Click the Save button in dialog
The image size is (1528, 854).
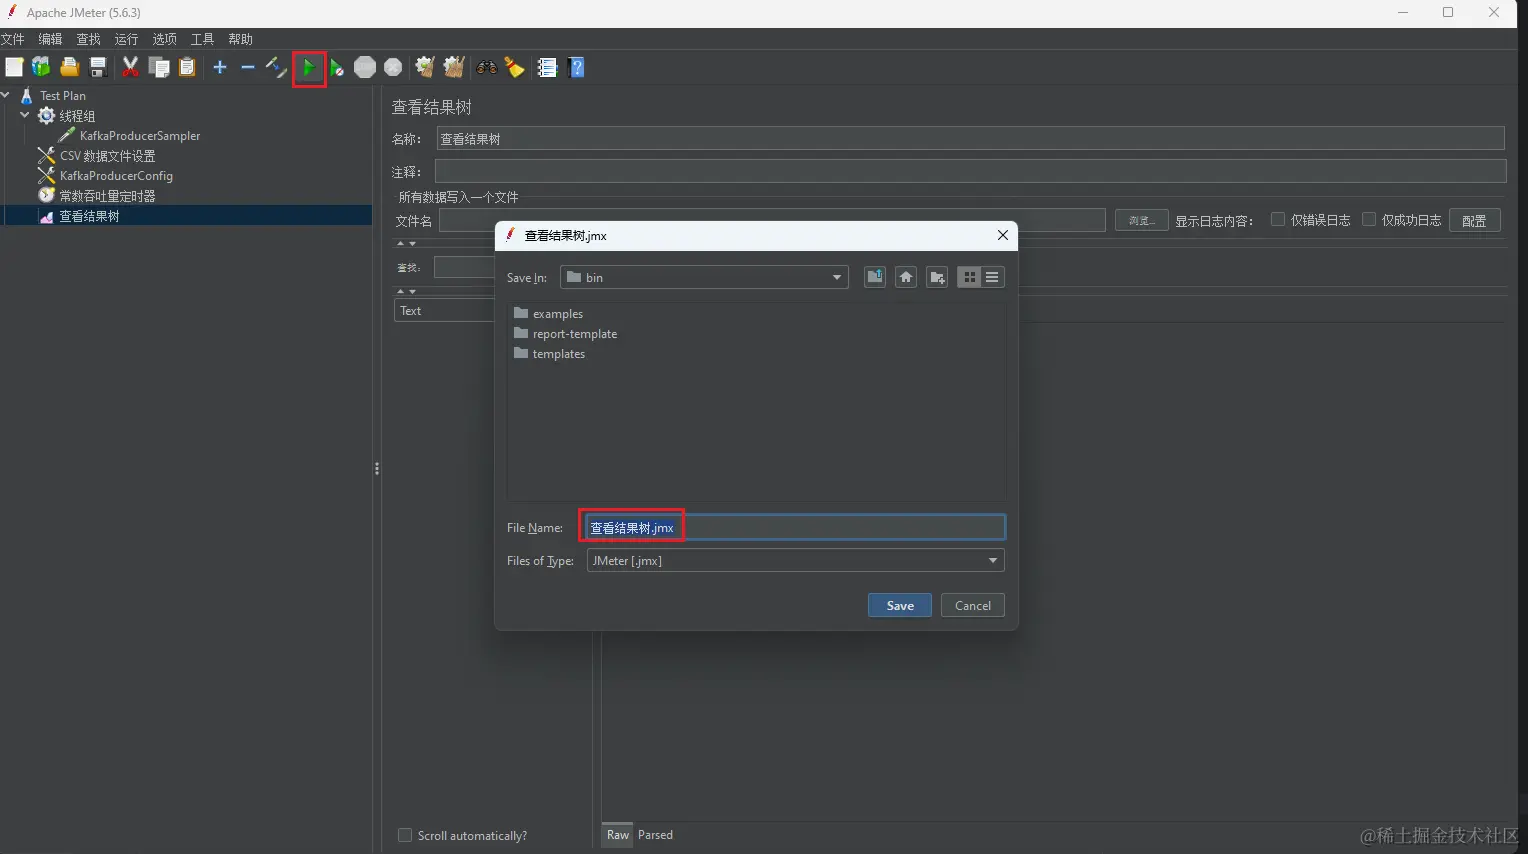click(x=900, y=605)
